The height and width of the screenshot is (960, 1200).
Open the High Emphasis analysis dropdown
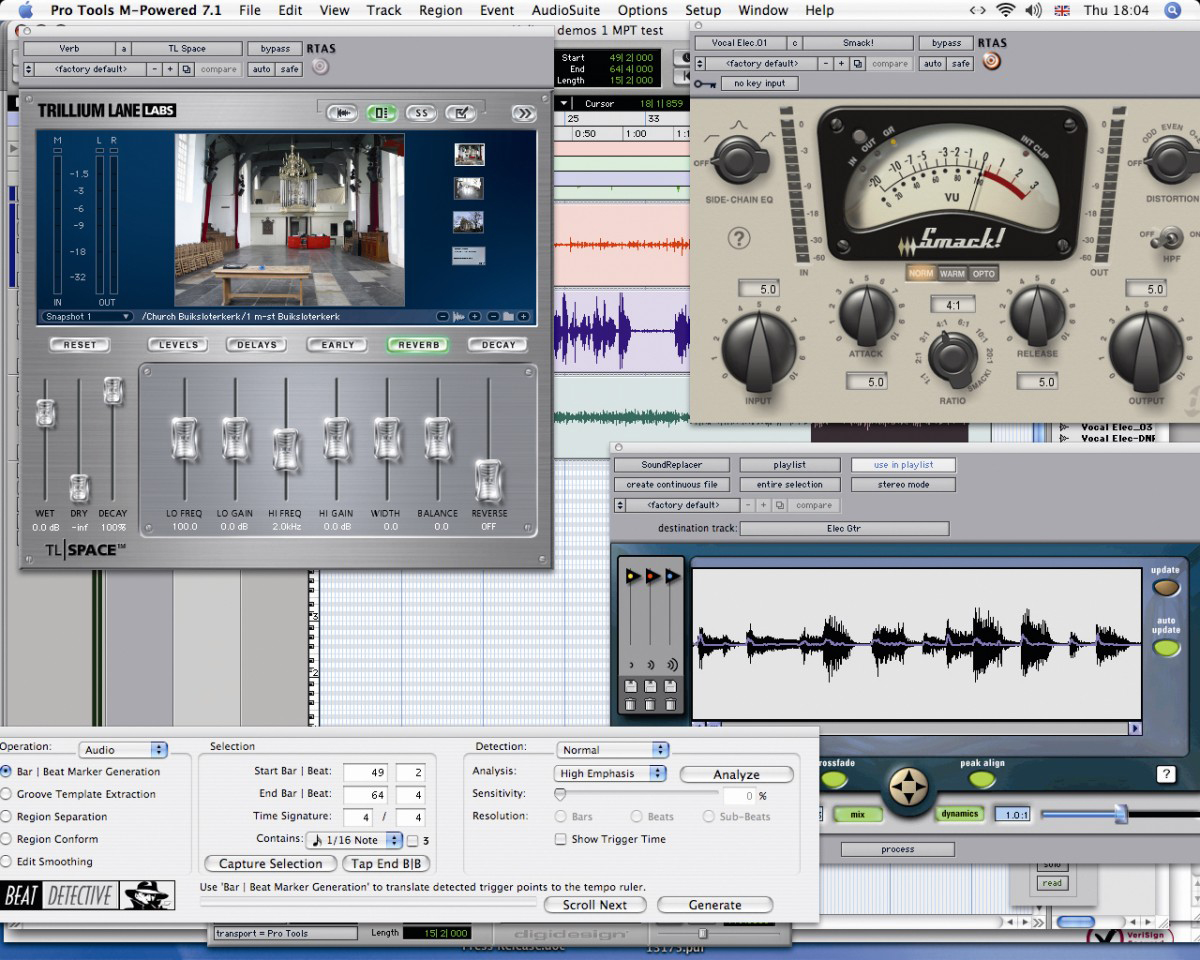(611, 773)
